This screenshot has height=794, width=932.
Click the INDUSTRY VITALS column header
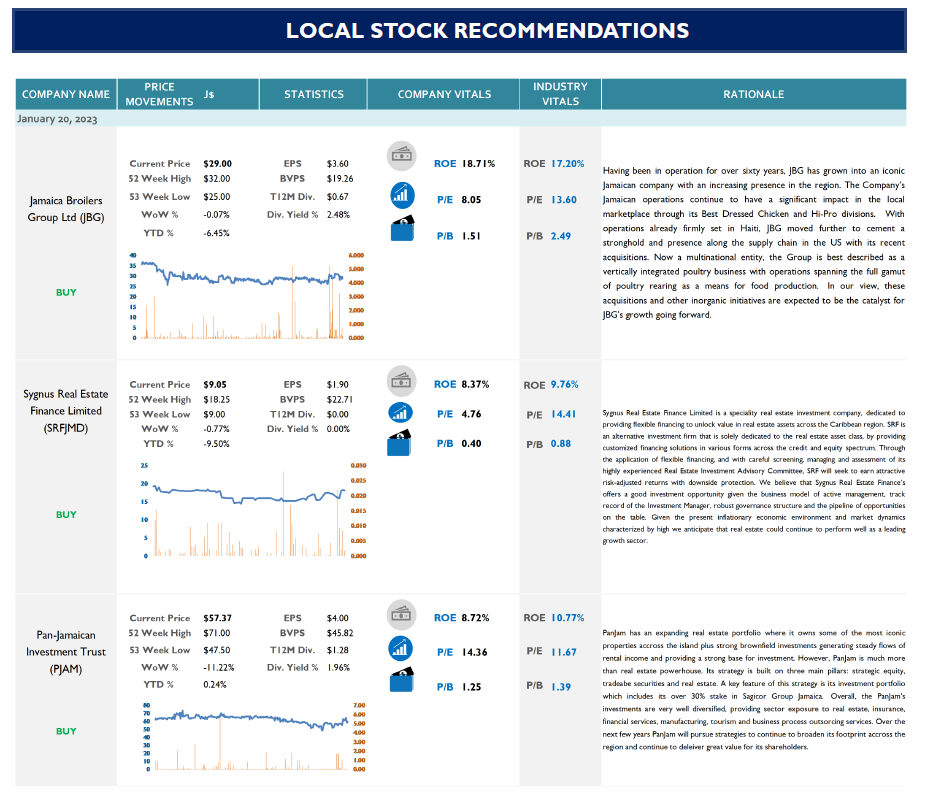(561, 94)
